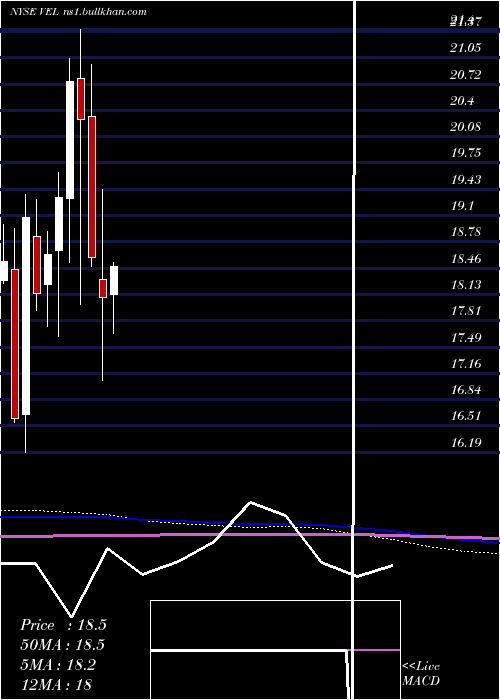Select the 16.51 price axis label
The height and width of the screenshot is (700, 500).
466,416
